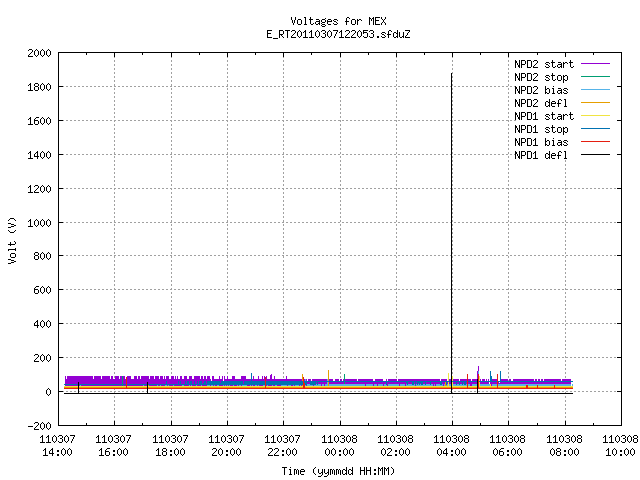The width and height of the screenshot is (640, 480).
Task: Click the 1800 y-axis tick label
Action: 39,87
